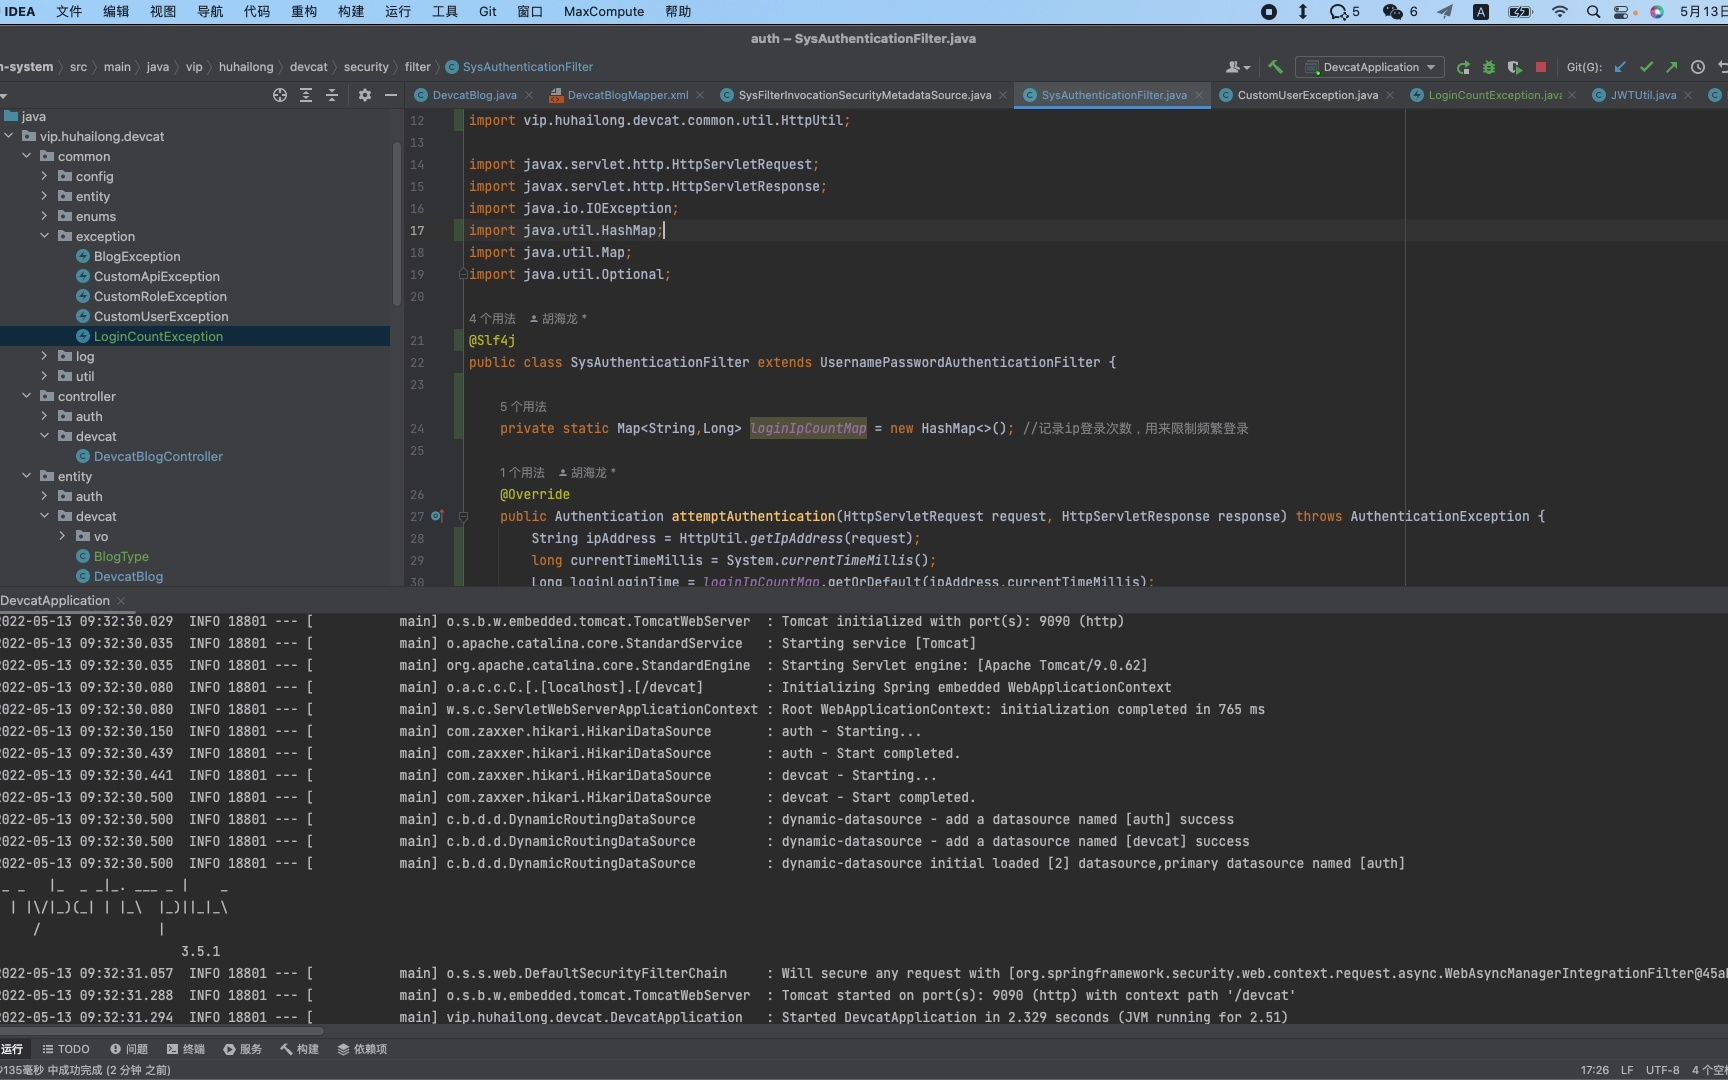The width and height of the screenshot is (1728, 1080).
Task: Open the Git menu
Action: pyautogui.click(x=487, y=11)
